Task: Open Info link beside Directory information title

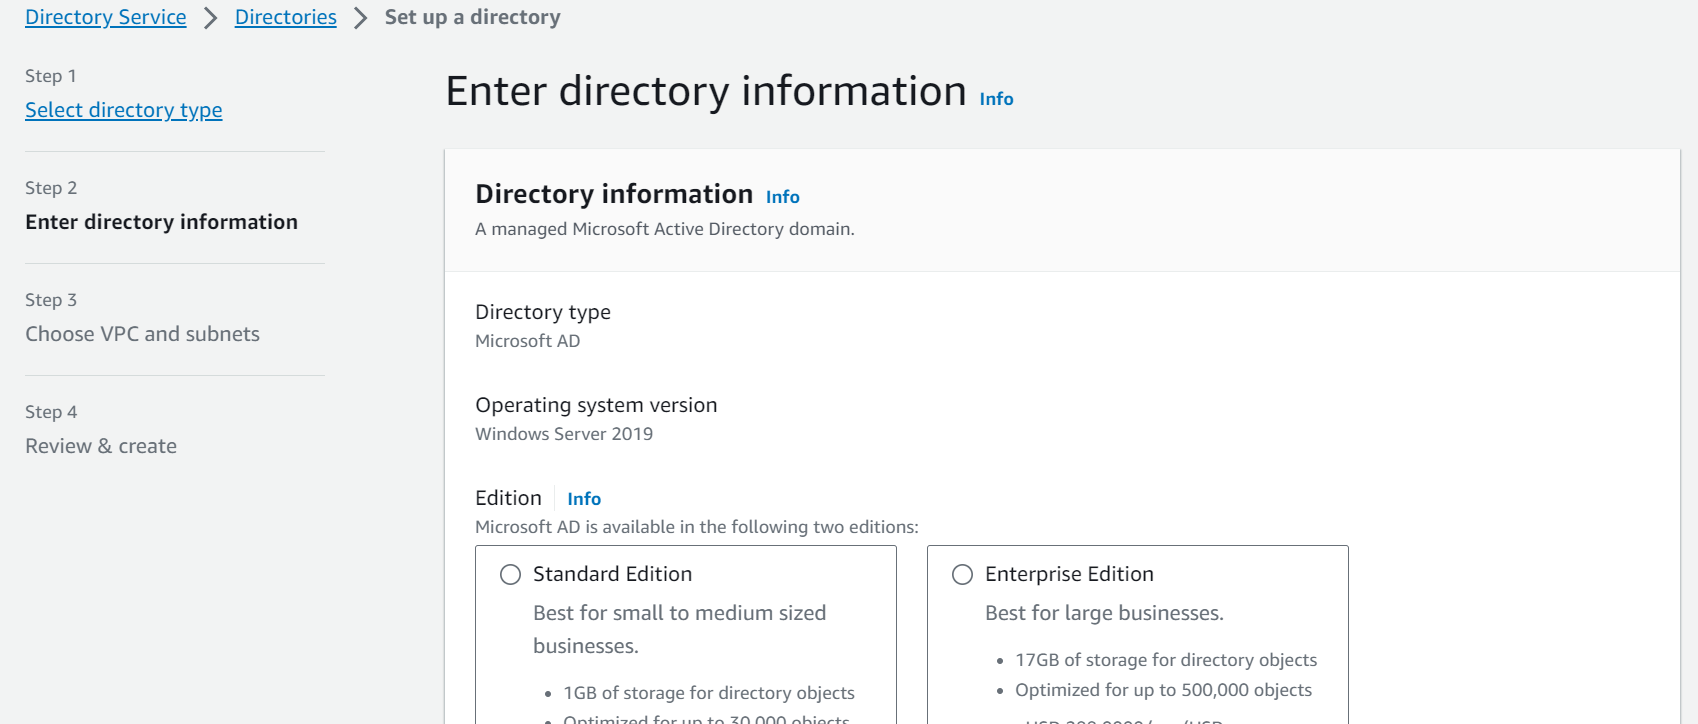Action: 783,197
